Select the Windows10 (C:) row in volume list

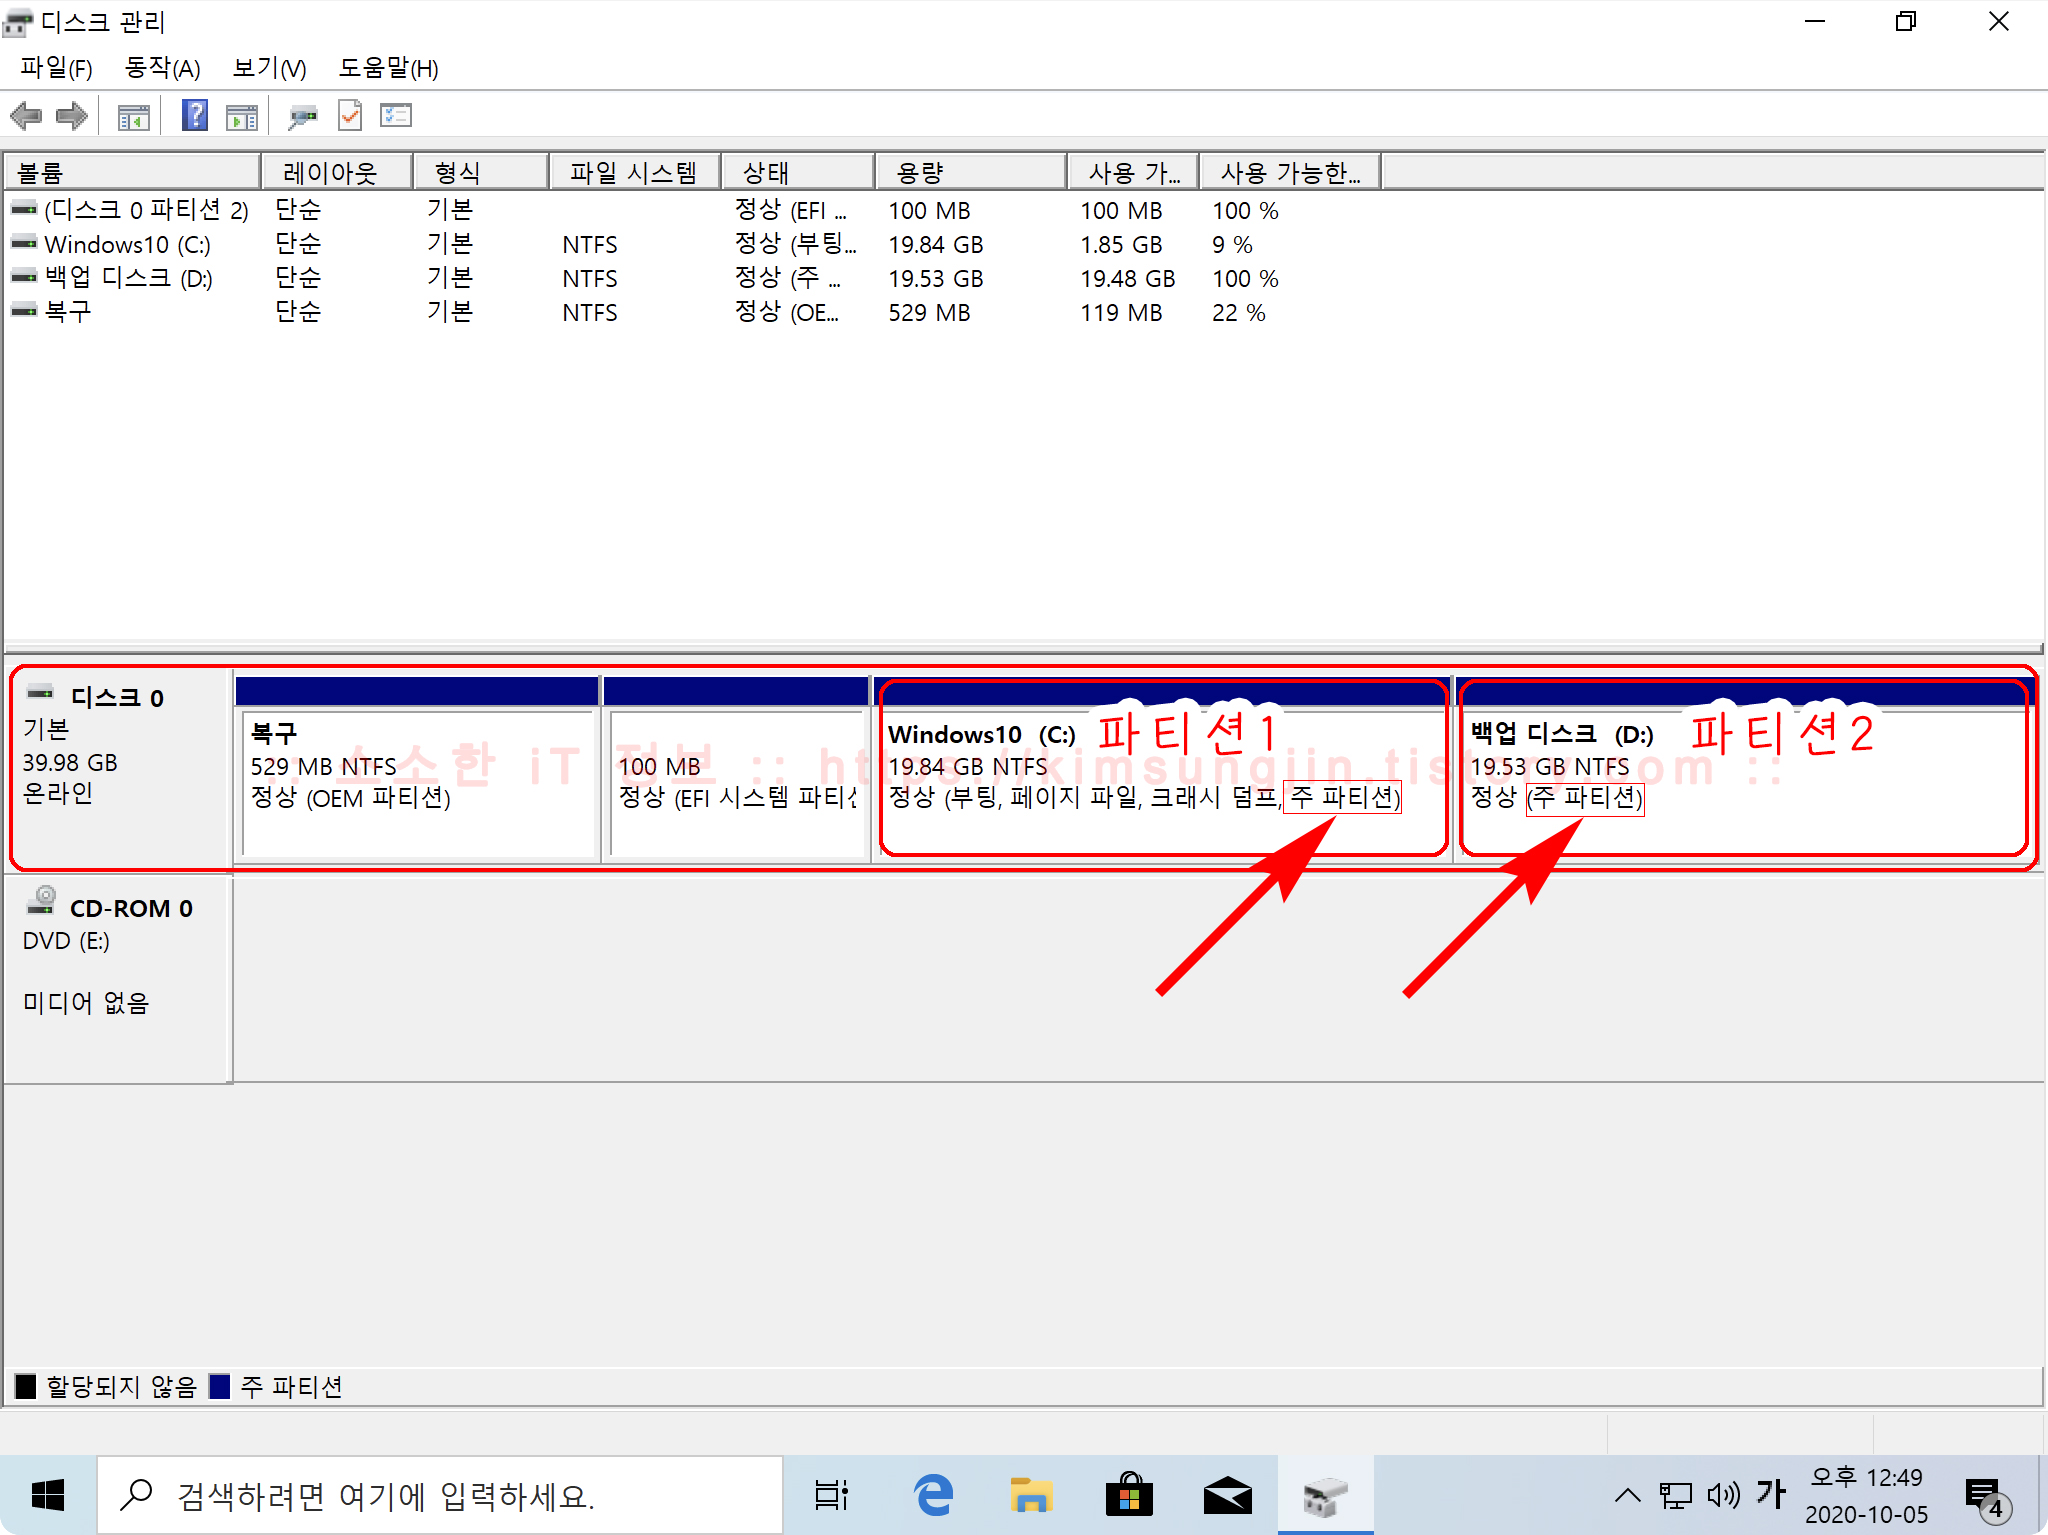pos(127,245)
